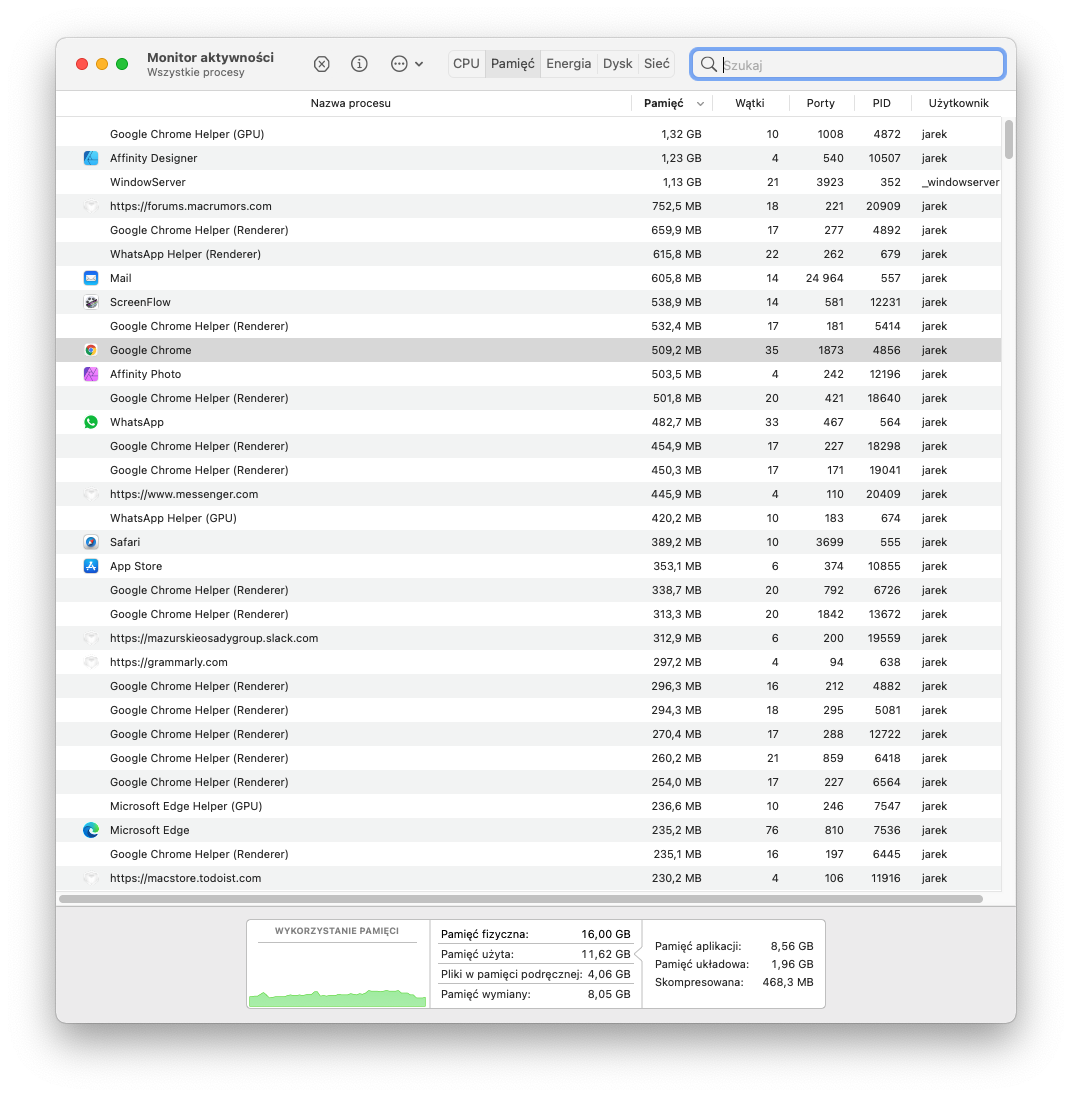Image resolution: width=1072 pixels, height=1097 pixels.
Task: Click the Pamięć wymiany 8,05 GB entry
Action: pyautogui.click(x=535, y=994)
